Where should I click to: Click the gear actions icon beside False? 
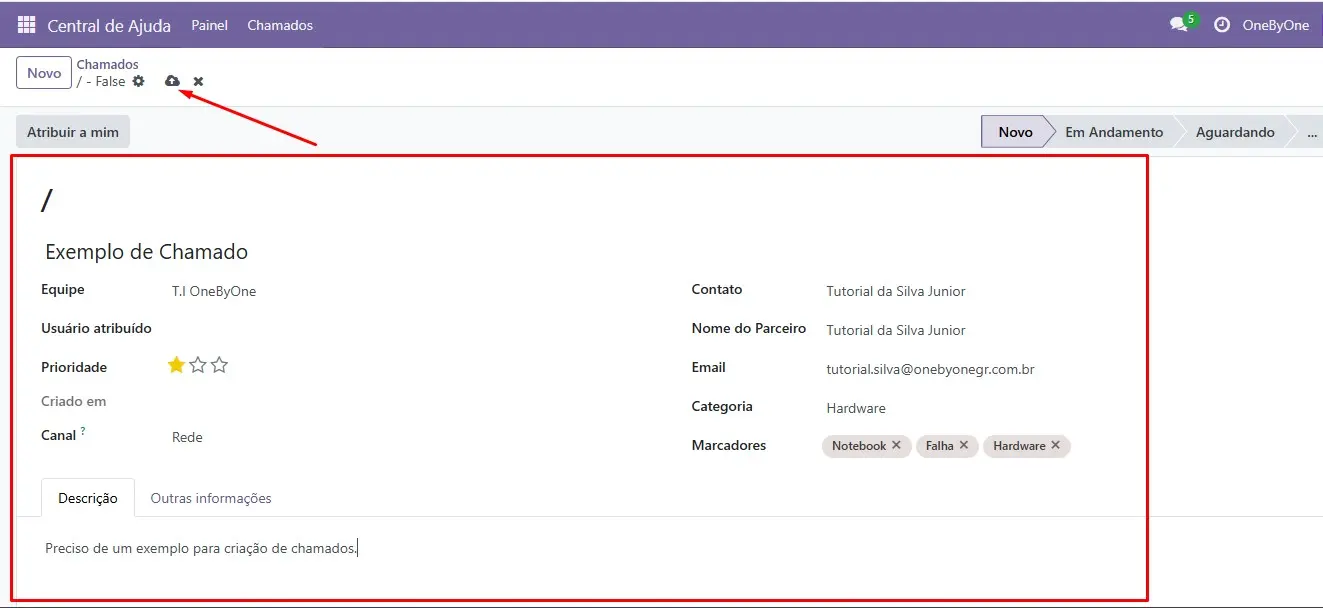[139, 81]
